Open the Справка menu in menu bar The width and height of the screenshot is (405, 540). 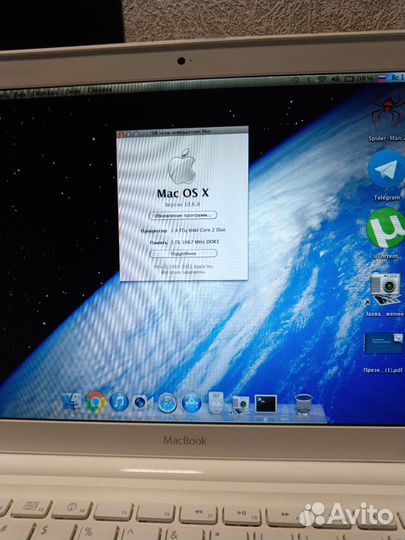[100, 91]
